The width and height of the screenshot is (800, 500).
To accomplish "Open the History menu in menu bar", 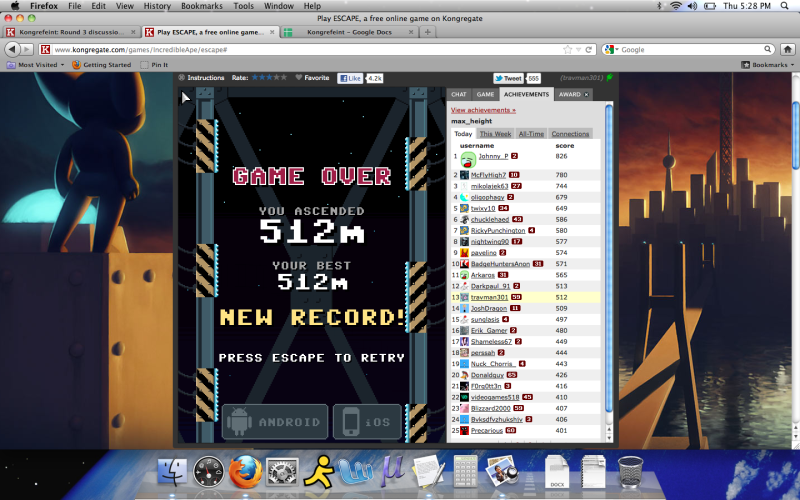I will click(x=157, y=6).
